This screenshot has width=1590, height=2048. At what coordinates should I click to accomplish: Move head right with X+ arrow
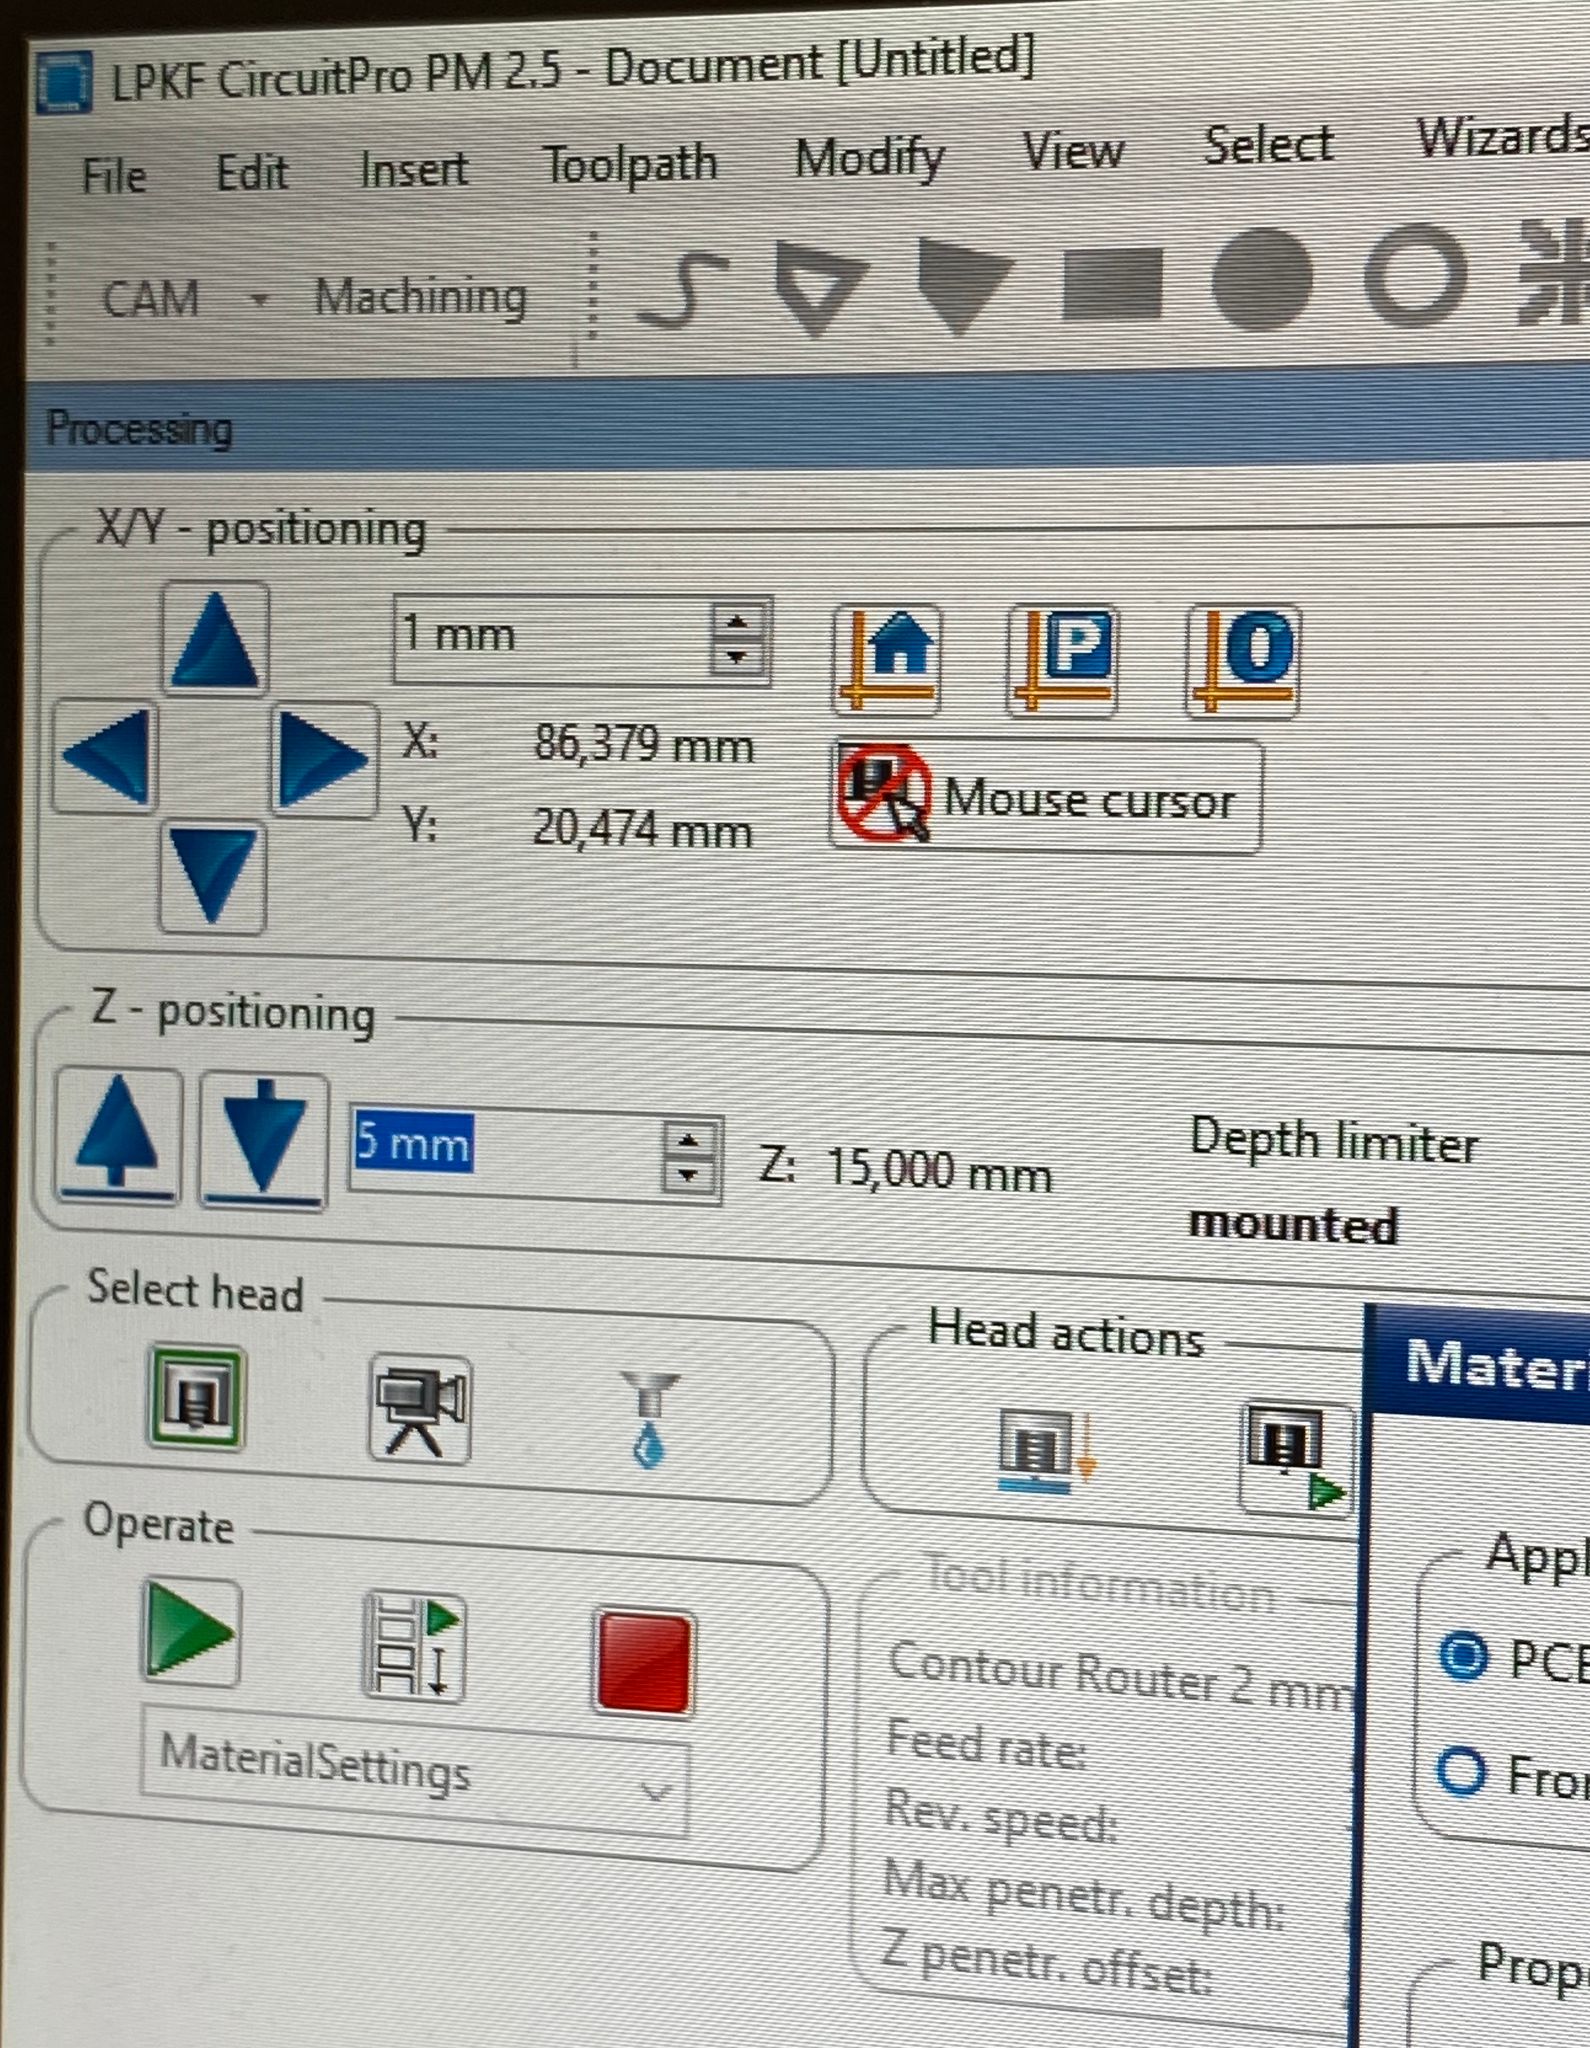pyautogui.click(x=323, y=759)
